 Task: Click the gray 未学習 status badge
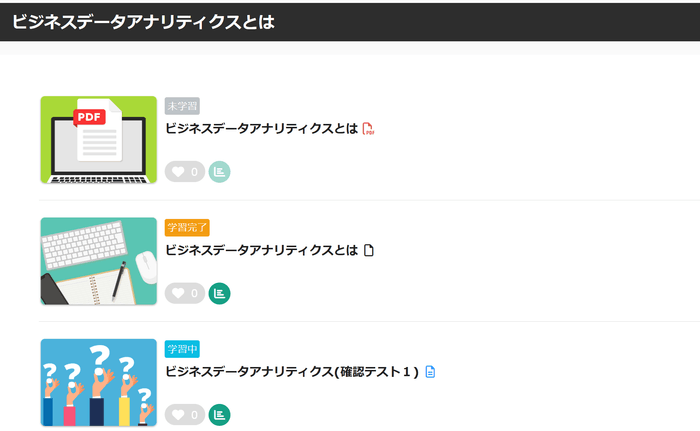click(x=182, y=106)
